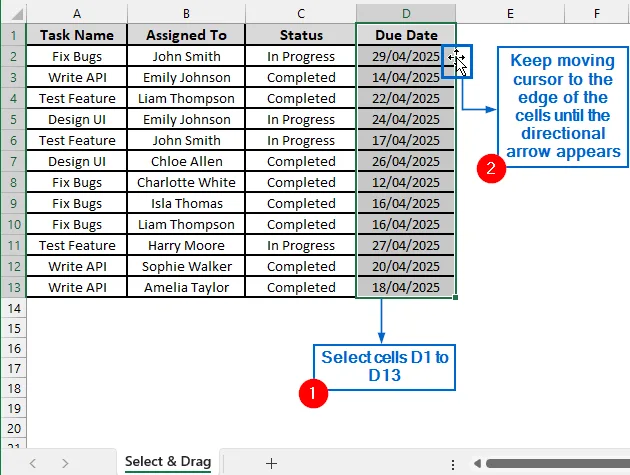The height and width of the screenshot is (475, 630).
Task: Click Fix Bugs in row 2
Action: (77, 56)
